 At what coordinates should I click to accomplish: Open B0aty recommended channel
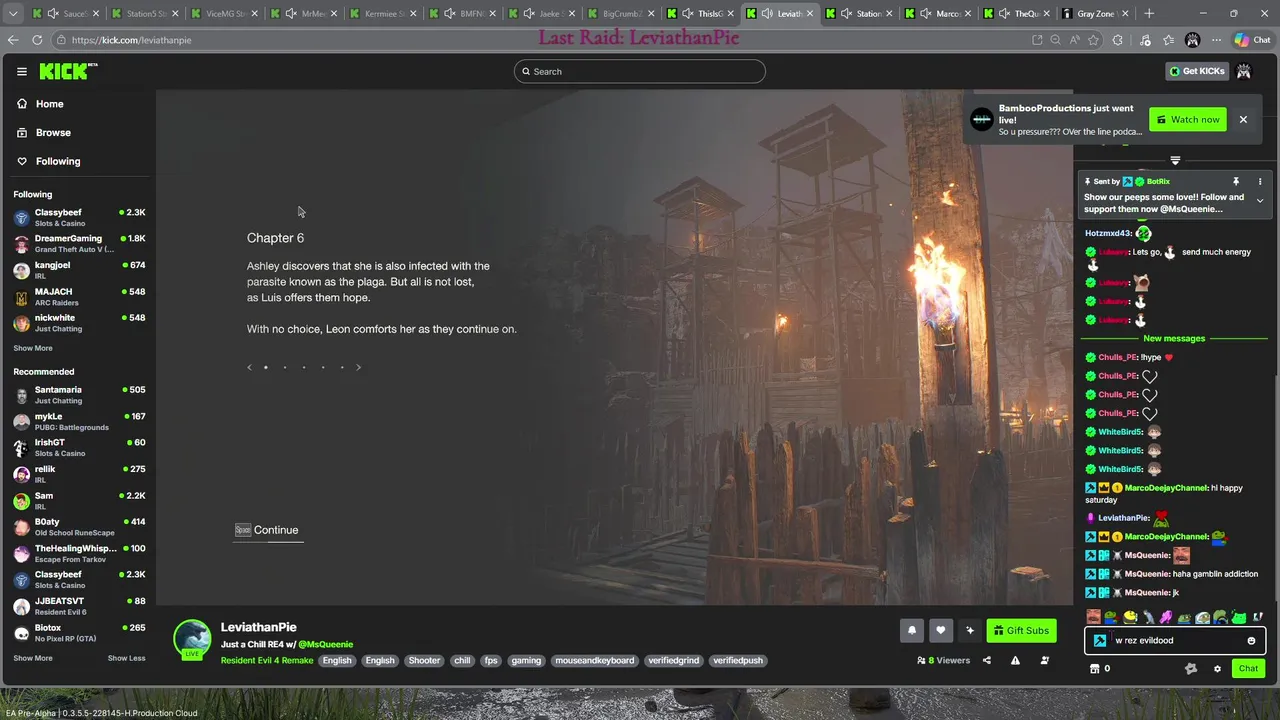(x=78, y=527)
